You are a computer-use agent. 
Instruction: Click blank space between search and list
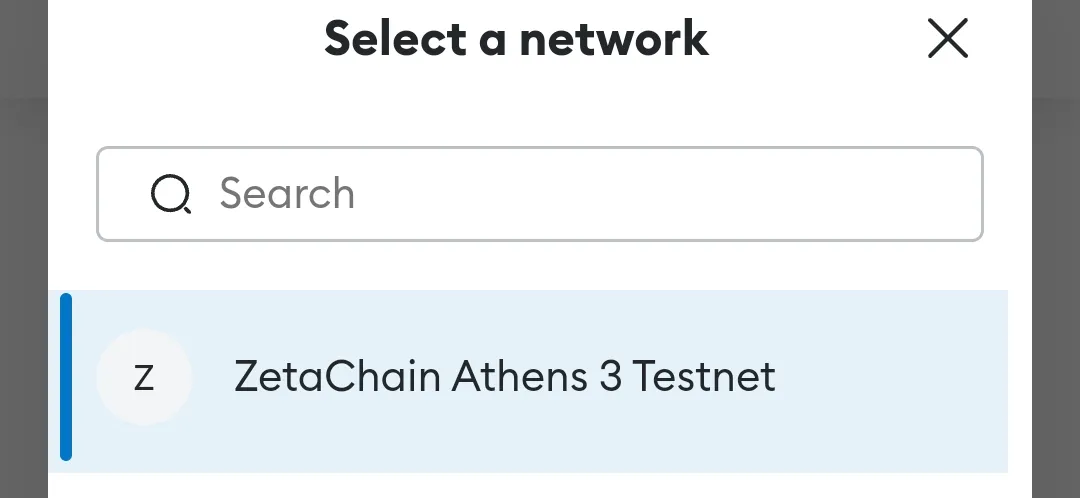[540, 266]
